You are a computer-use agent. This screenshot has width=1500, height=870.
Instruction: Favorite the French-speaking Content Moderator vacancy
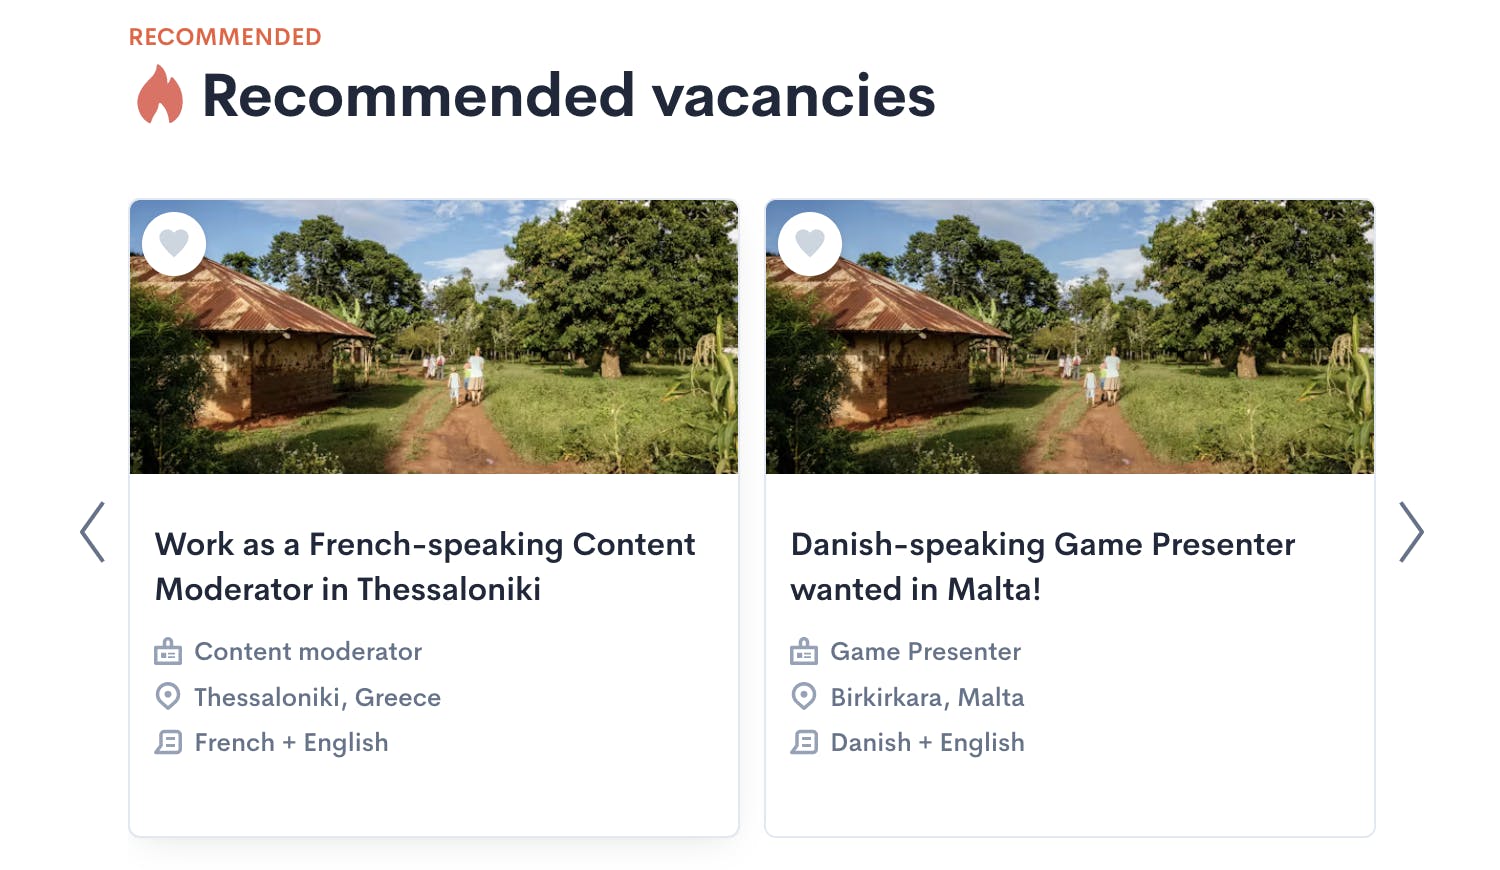coord(174,243)
